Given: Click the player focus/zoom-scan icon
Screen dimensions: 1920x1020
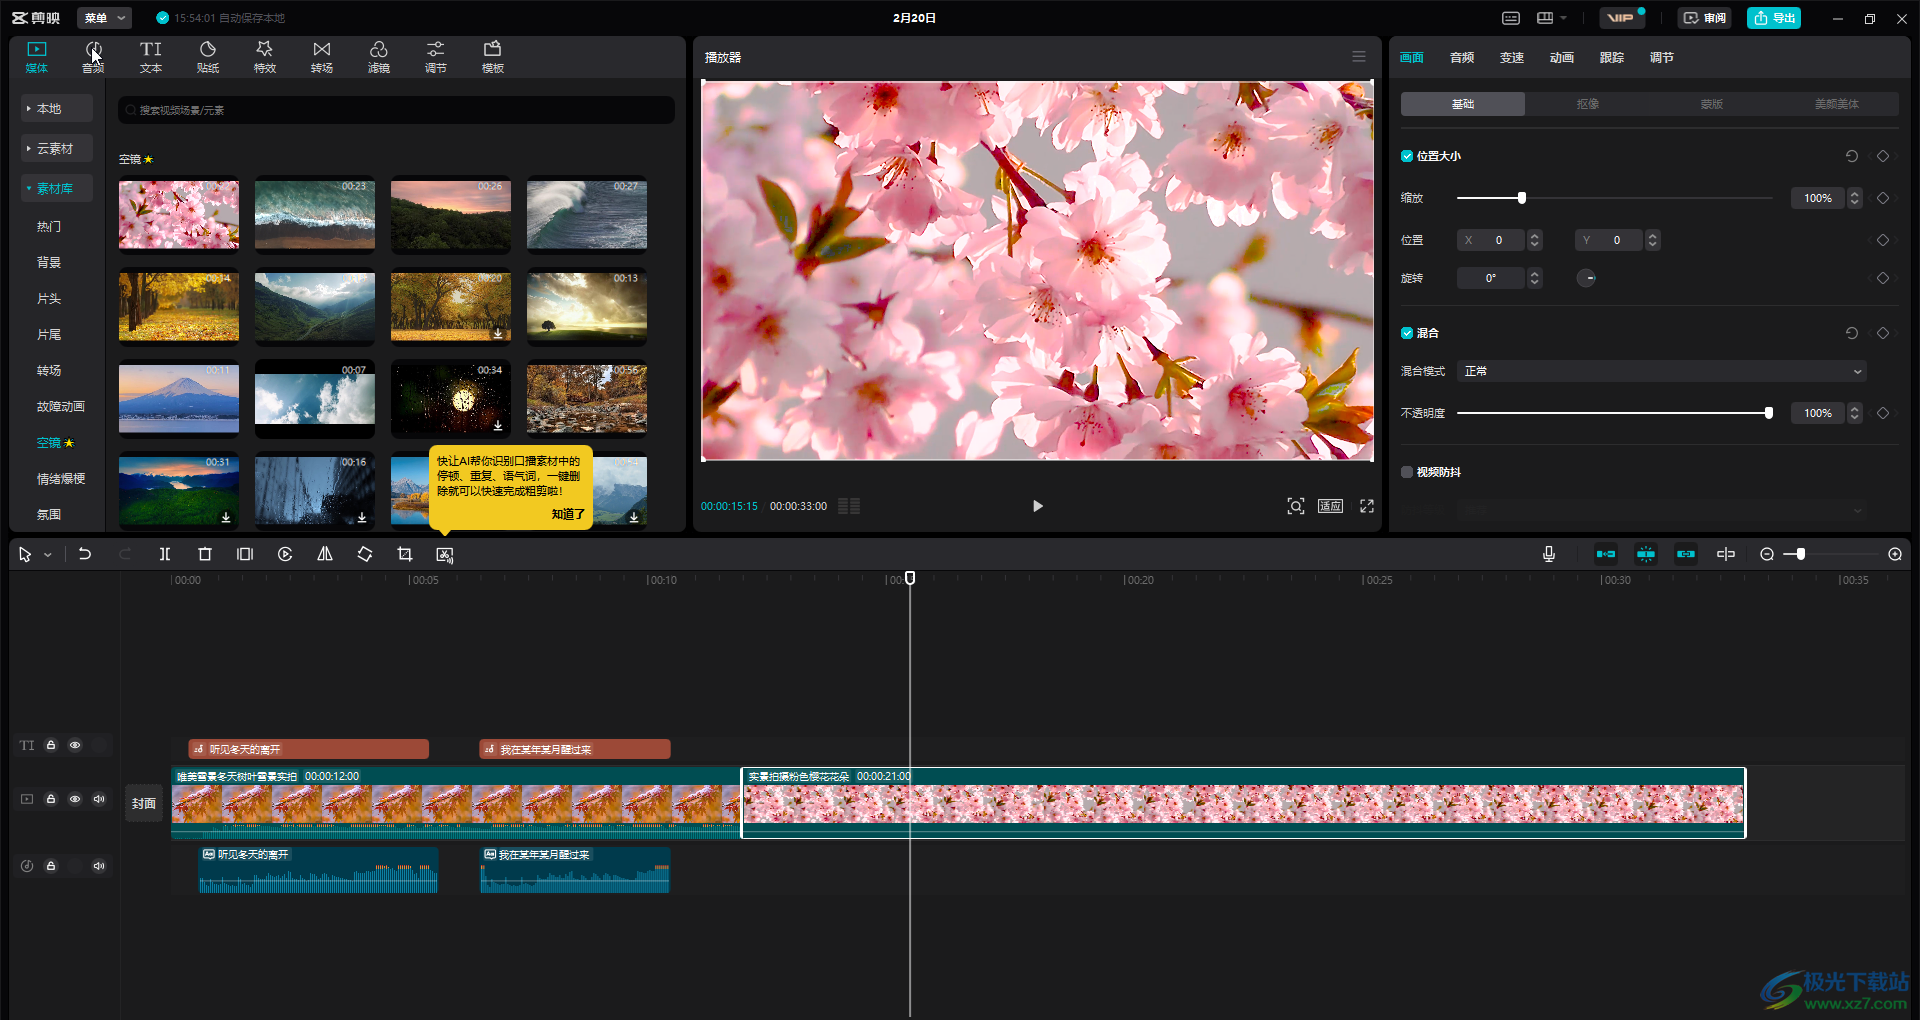Looking at the screenshot, I should [1296, 506].
